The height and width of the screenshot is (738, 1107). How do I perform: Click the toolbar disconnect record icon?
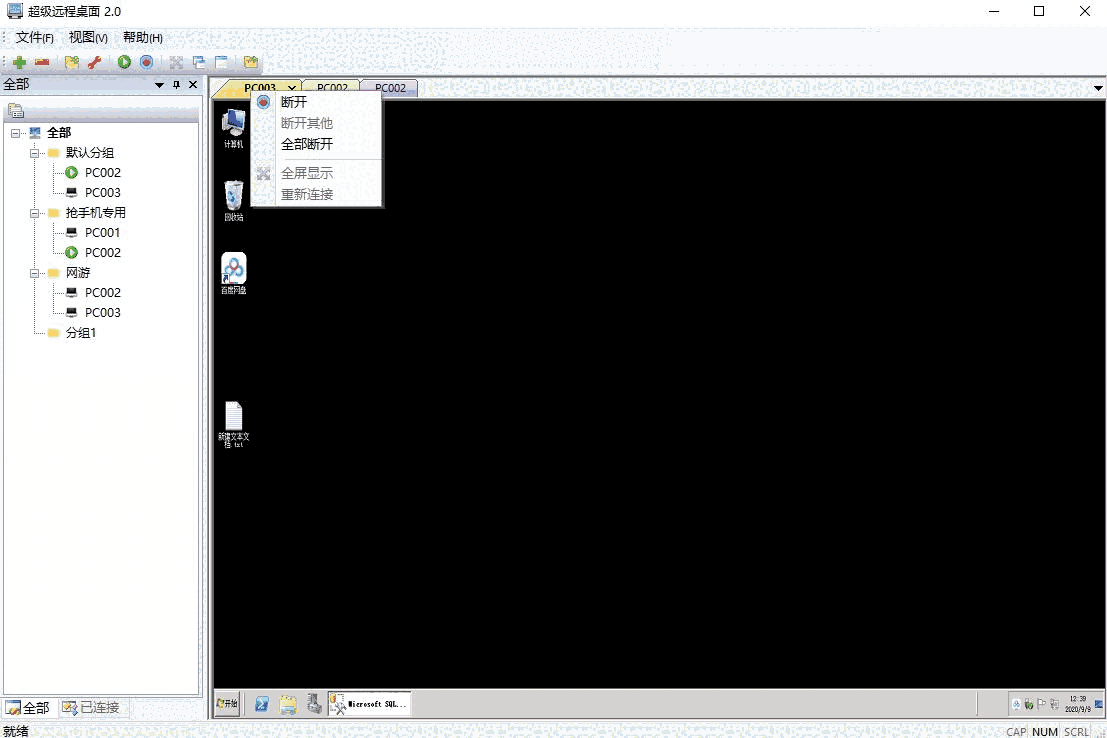(x=146, y=62)
